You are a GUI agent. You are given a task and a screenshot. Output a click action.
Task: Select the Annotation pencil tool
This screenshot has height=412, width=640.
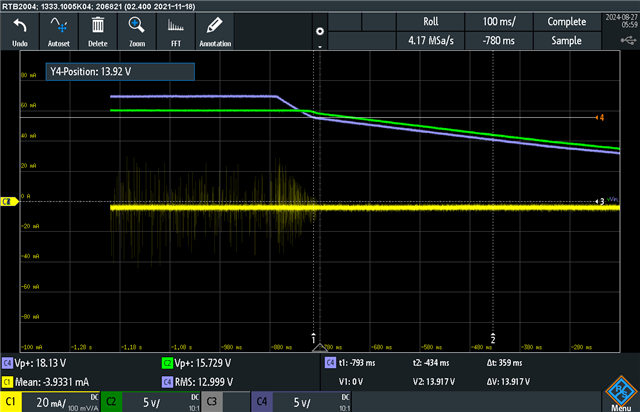click(x=215, y=31)
